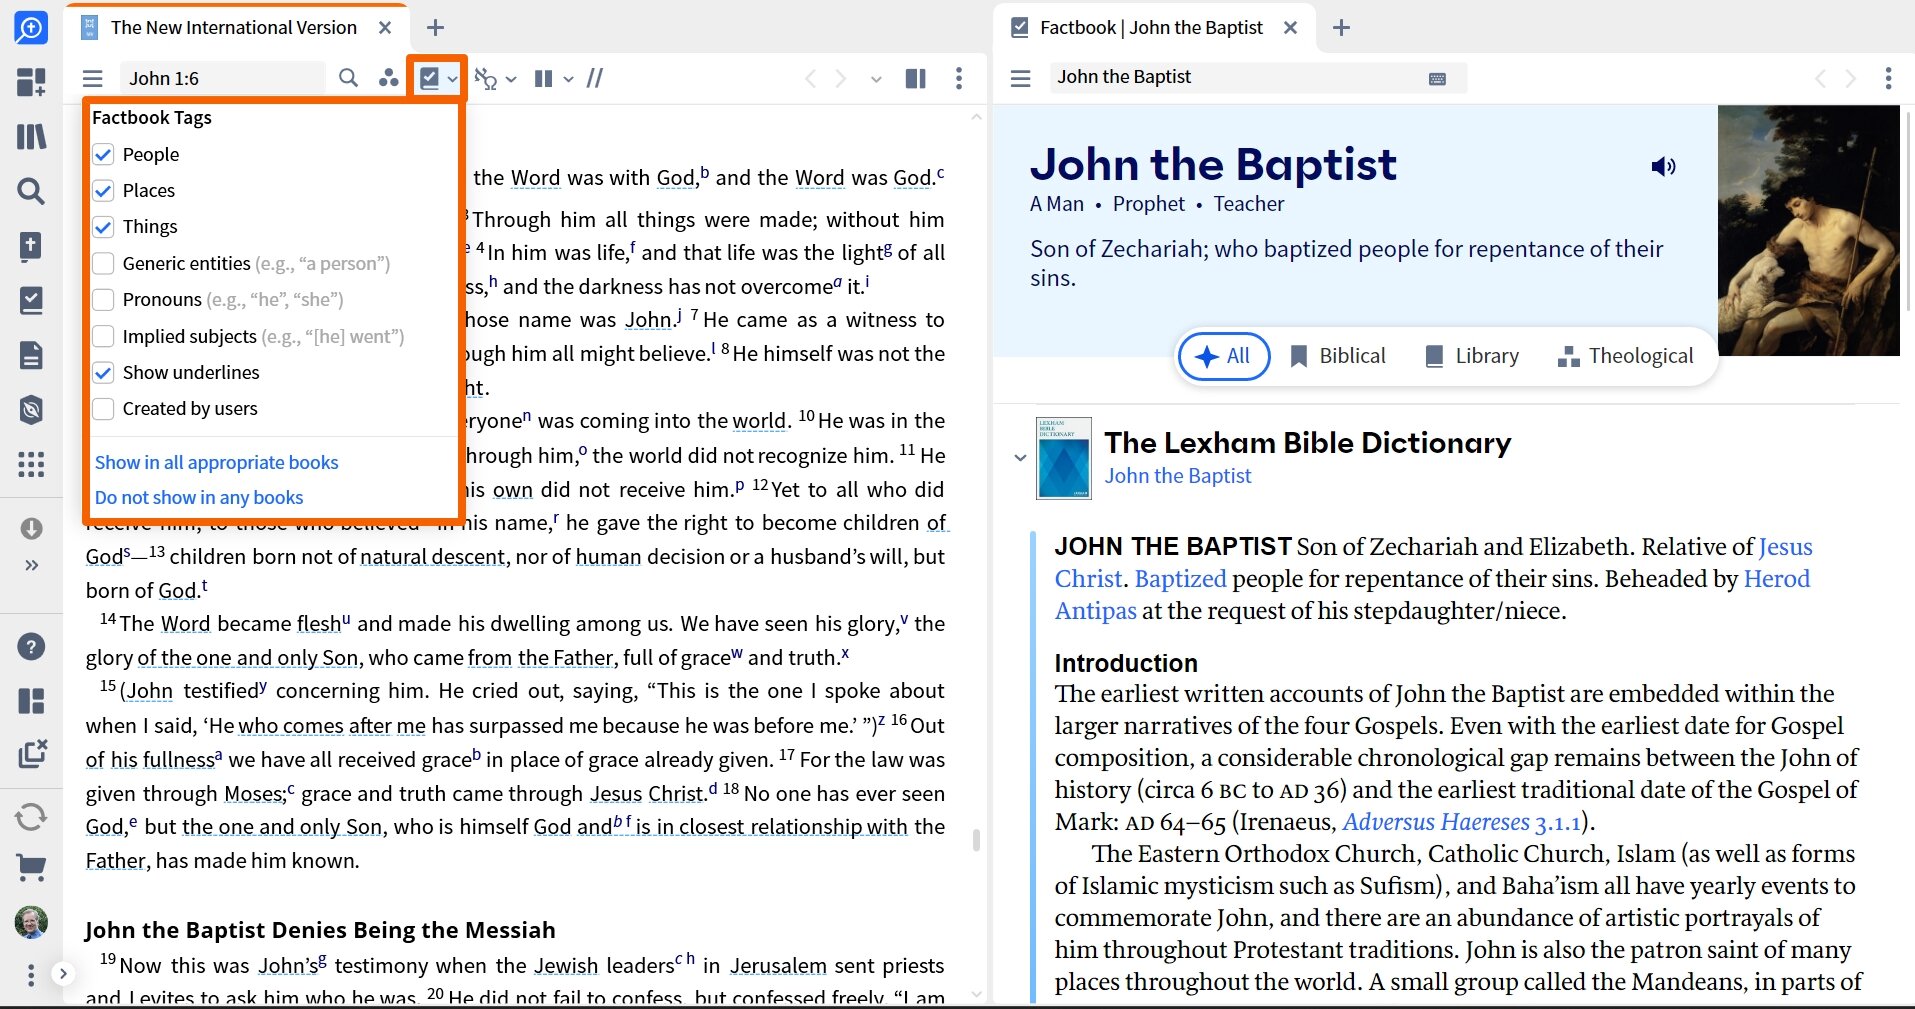Uncheck the People tag checkbox
1915x1009 pixels.
[104, 154]
